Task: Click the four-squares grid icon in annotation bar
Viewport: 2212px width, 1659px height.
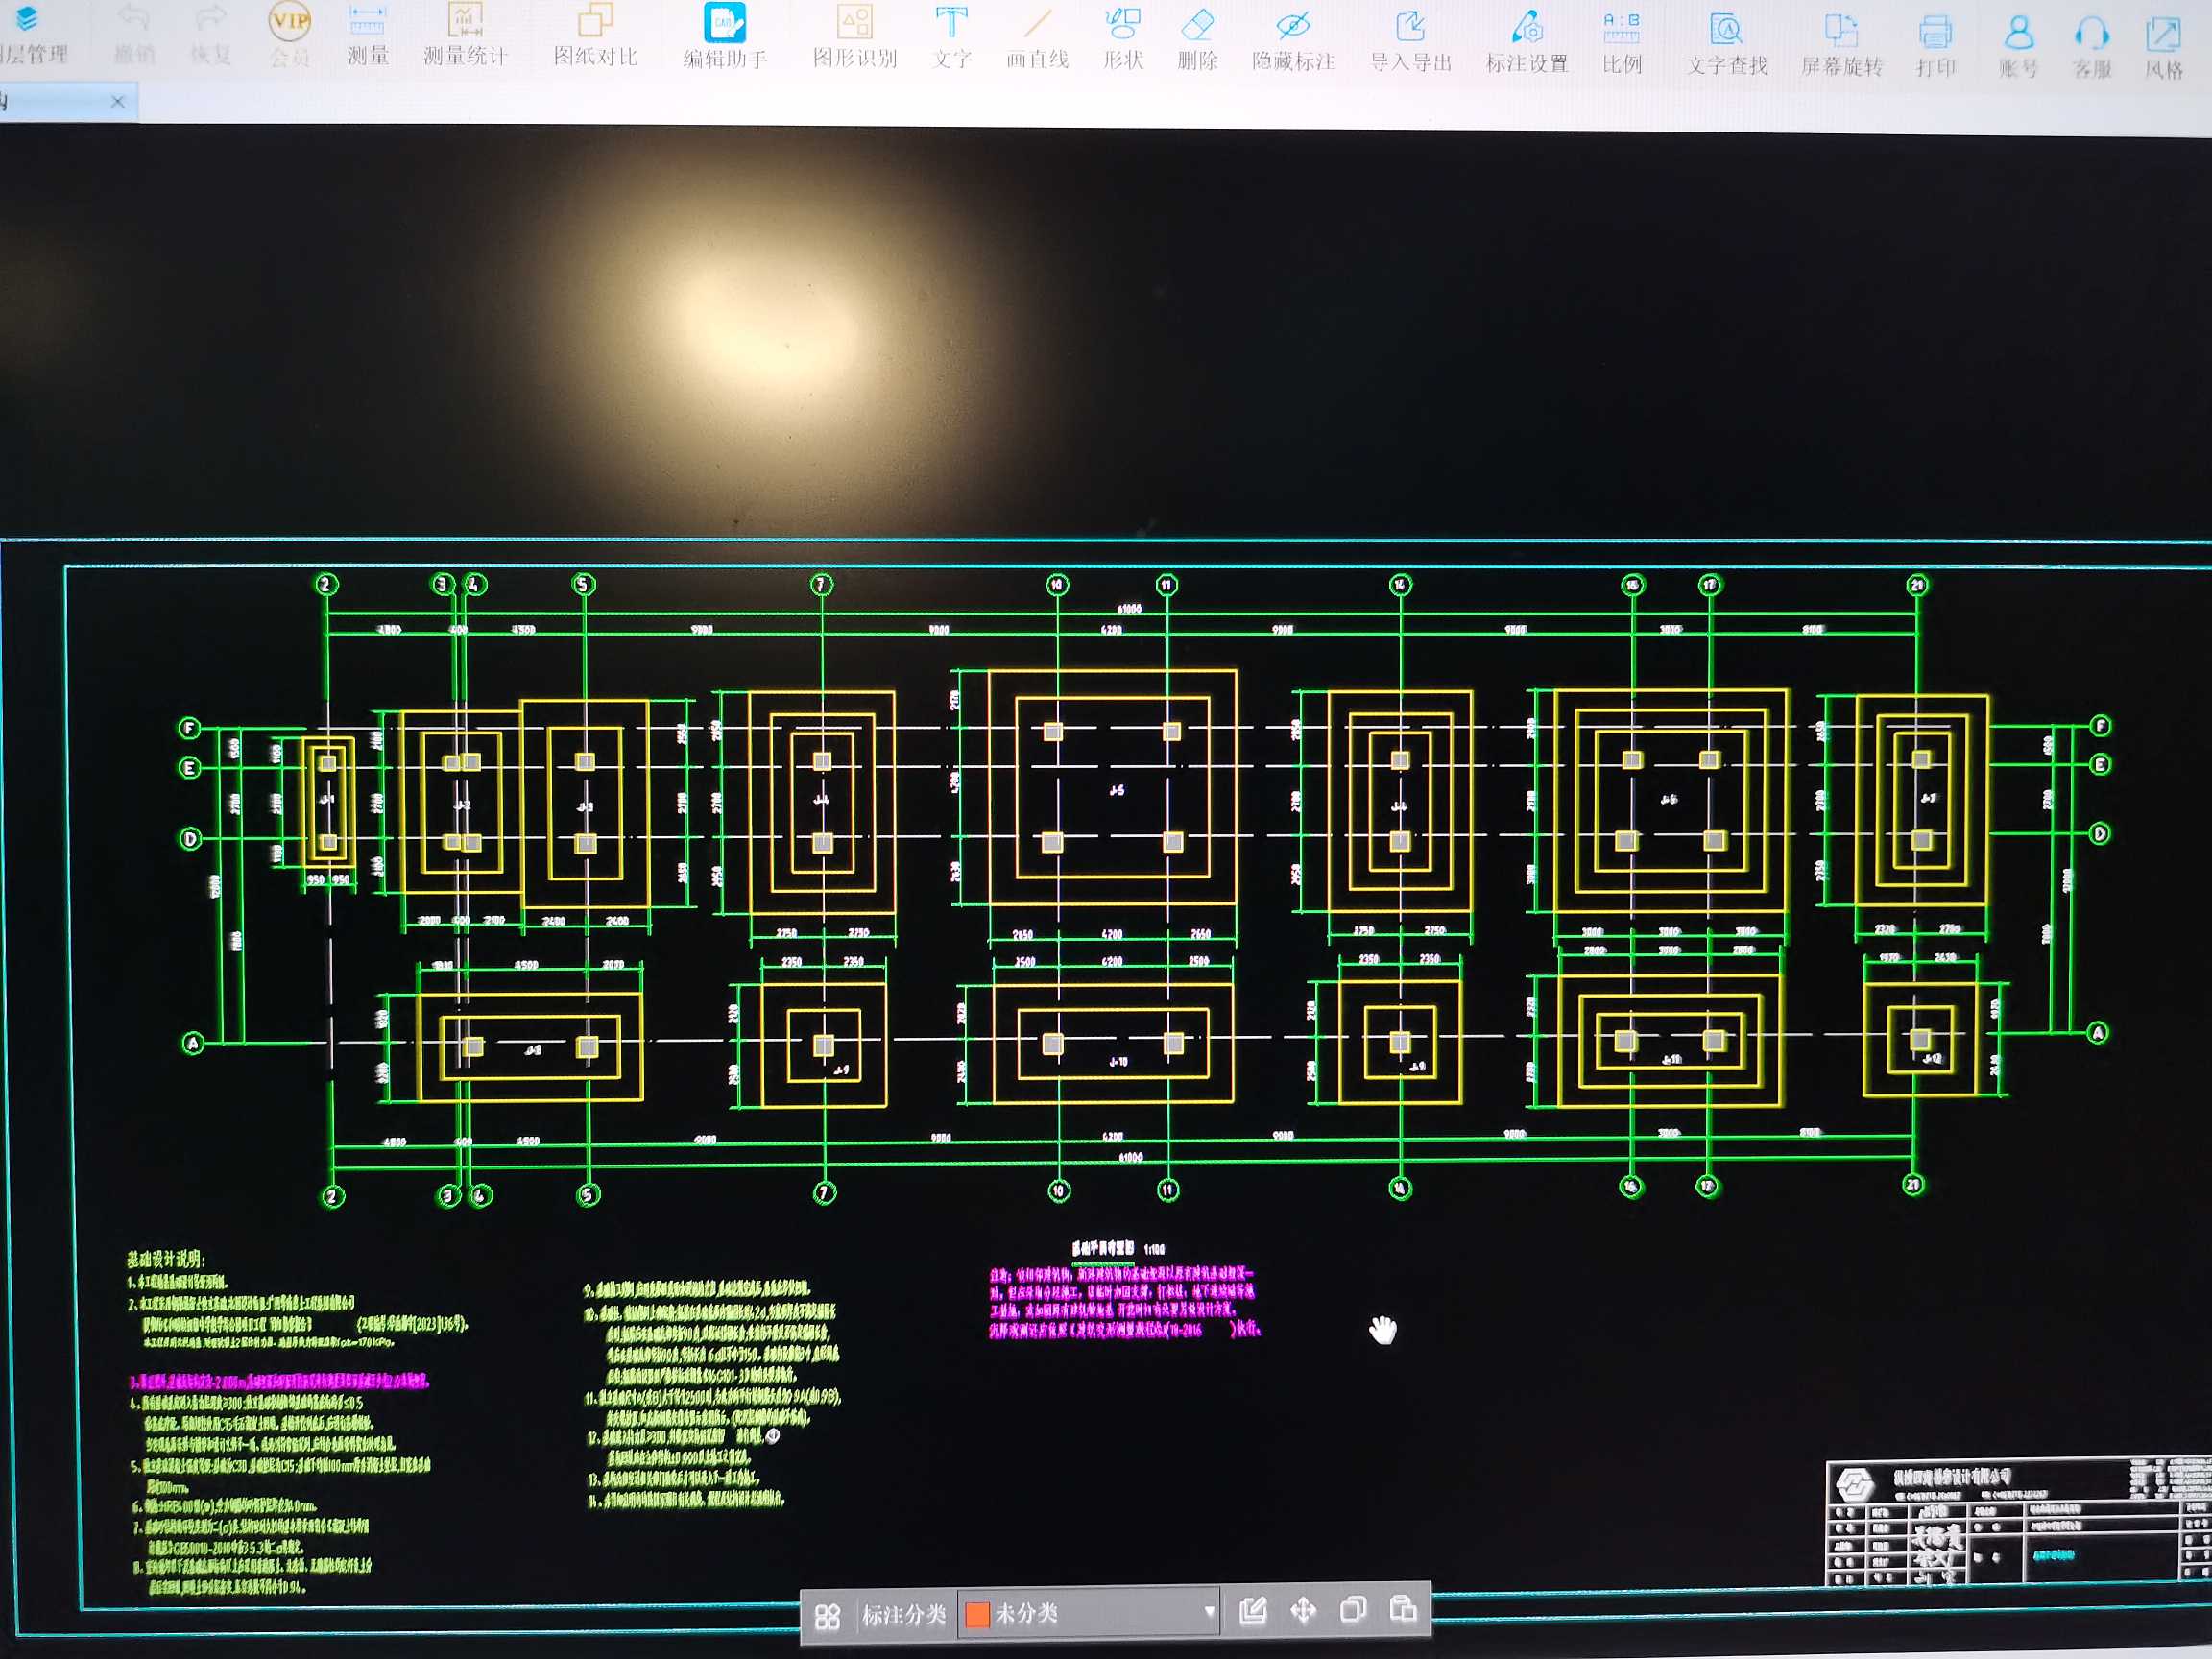Action: 827,1616
